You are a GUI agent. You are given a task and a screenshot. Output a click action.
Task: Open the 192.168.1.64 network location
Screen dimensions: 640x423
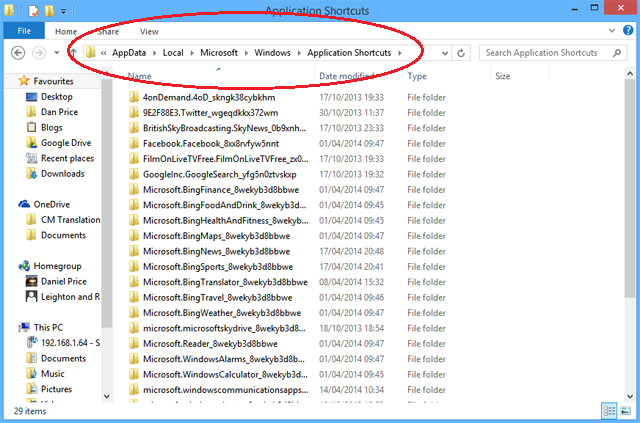(70, 343)
